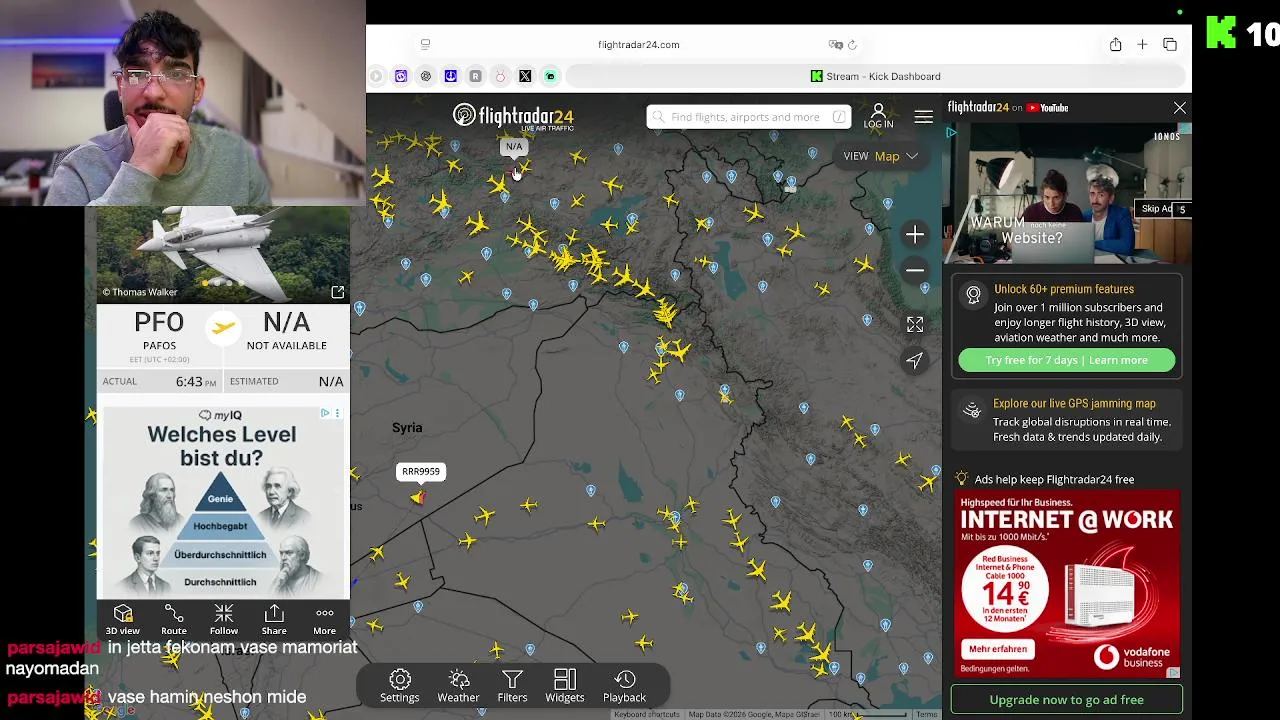Open the aircraft photo in external view

click(x=337, y=292)
